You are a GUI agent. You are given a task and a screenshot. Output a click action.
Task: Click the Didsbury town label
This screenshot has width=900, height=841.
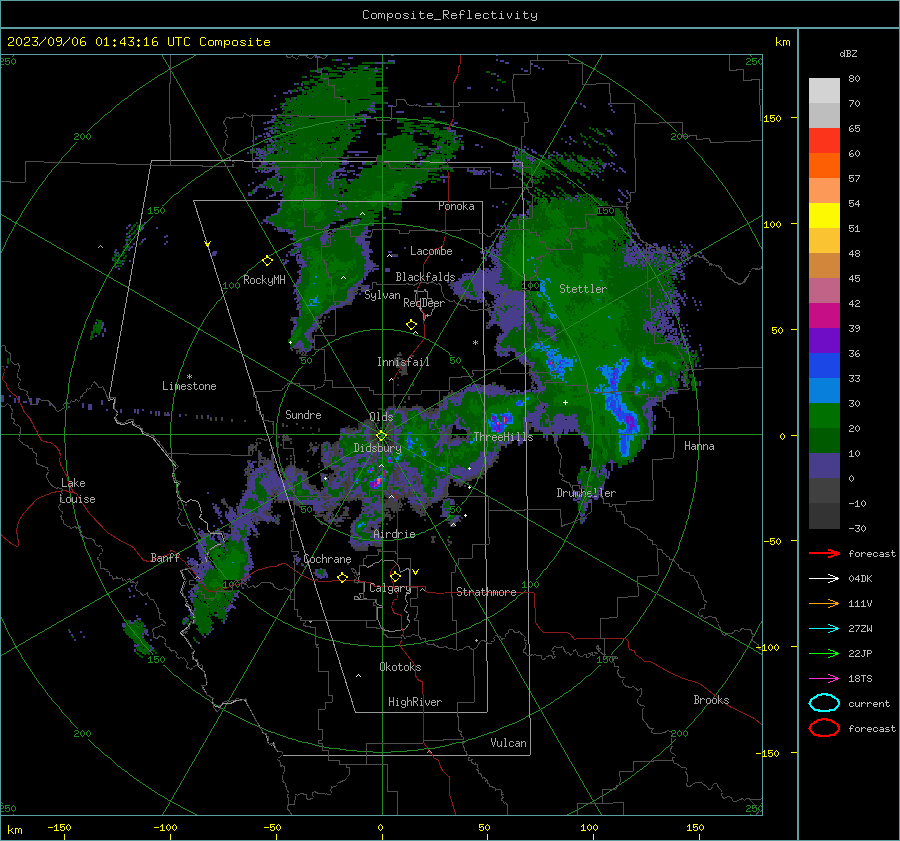[x=377, y=448]
